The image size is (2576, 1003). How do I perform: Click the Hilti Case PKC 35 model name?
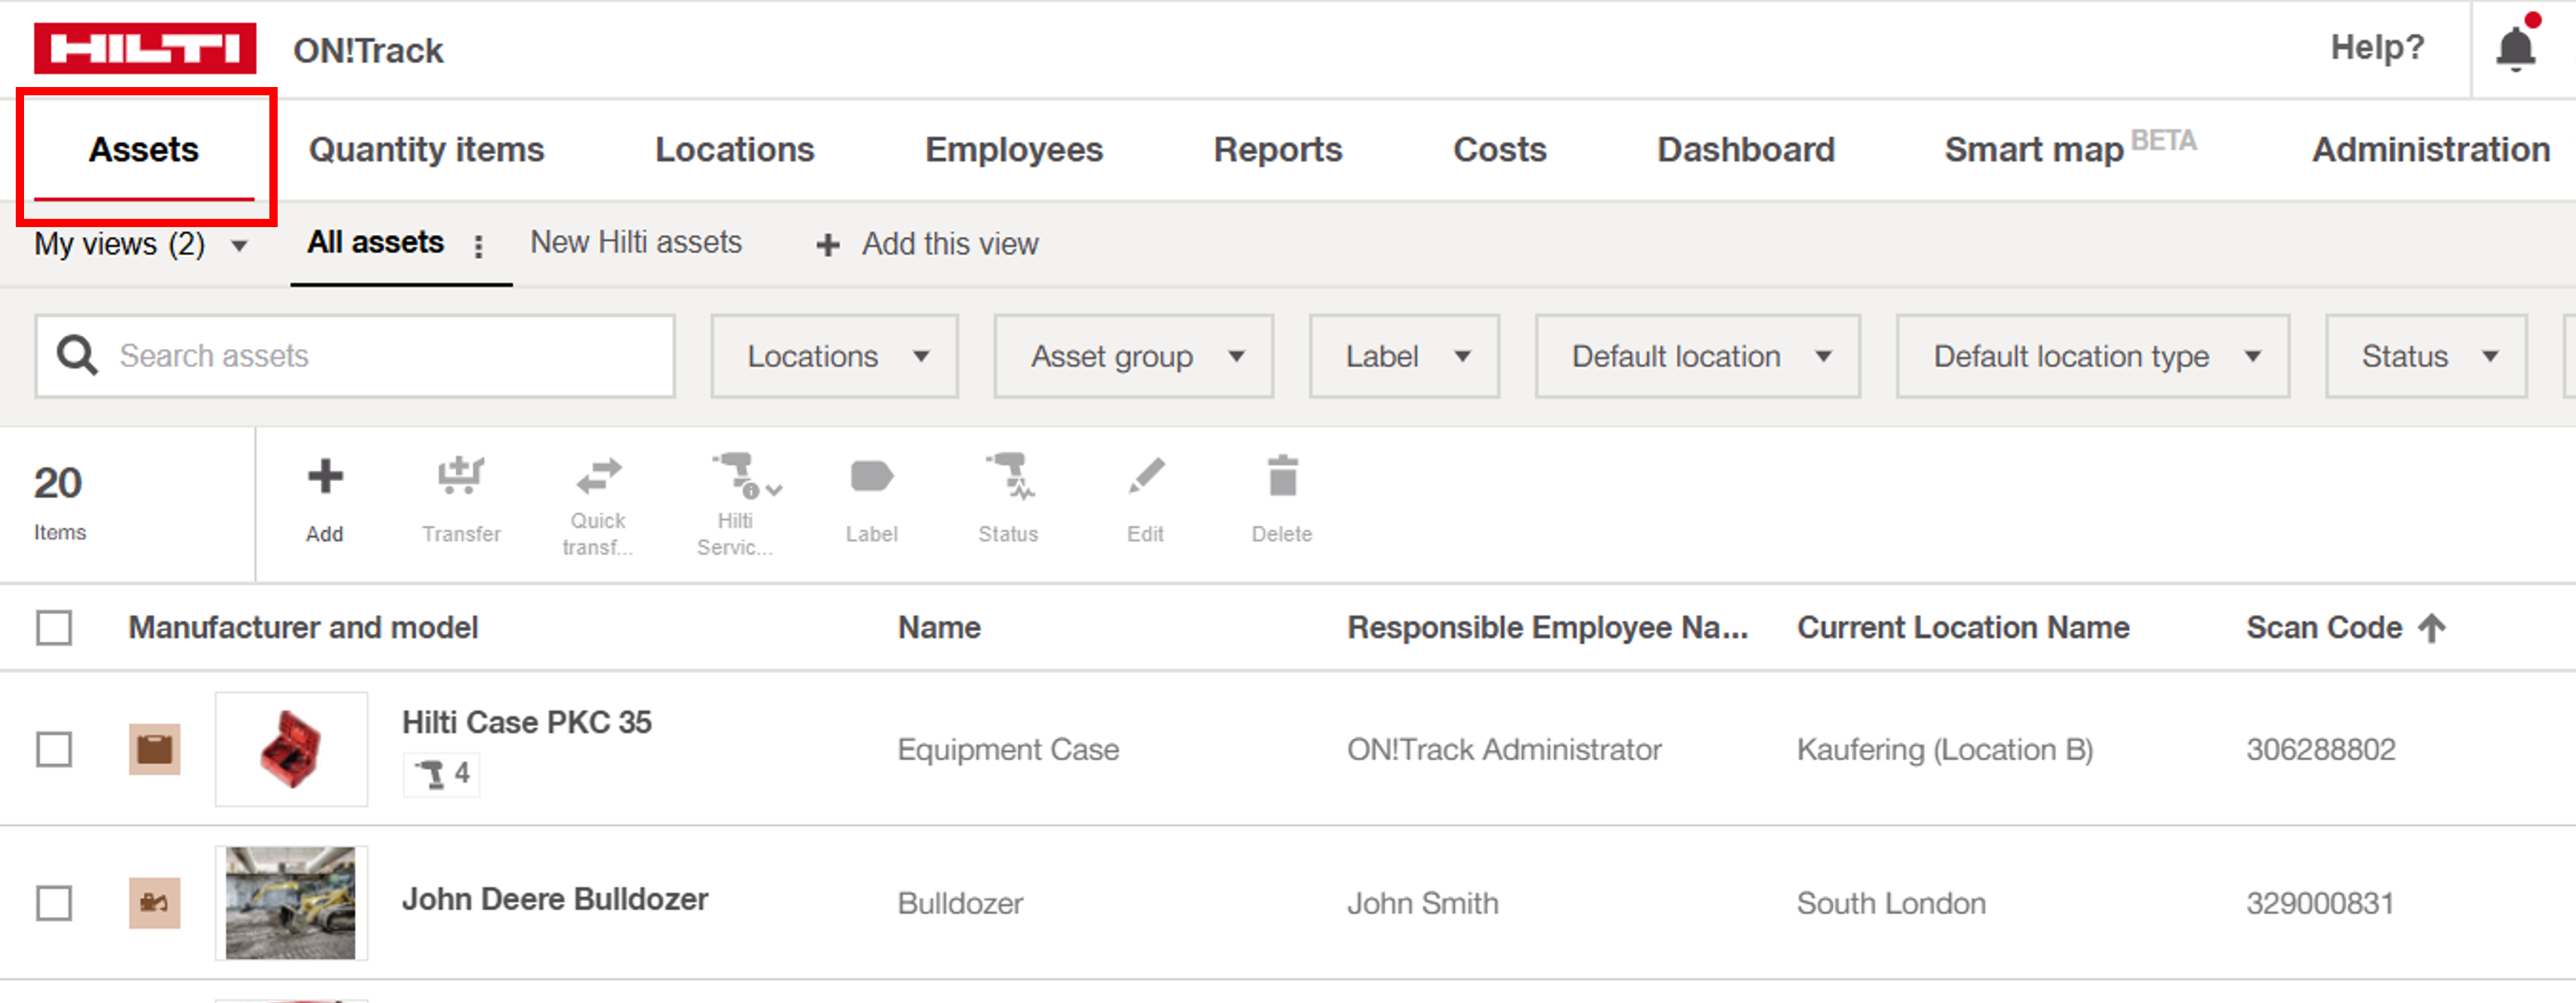[x=527, y=723]
